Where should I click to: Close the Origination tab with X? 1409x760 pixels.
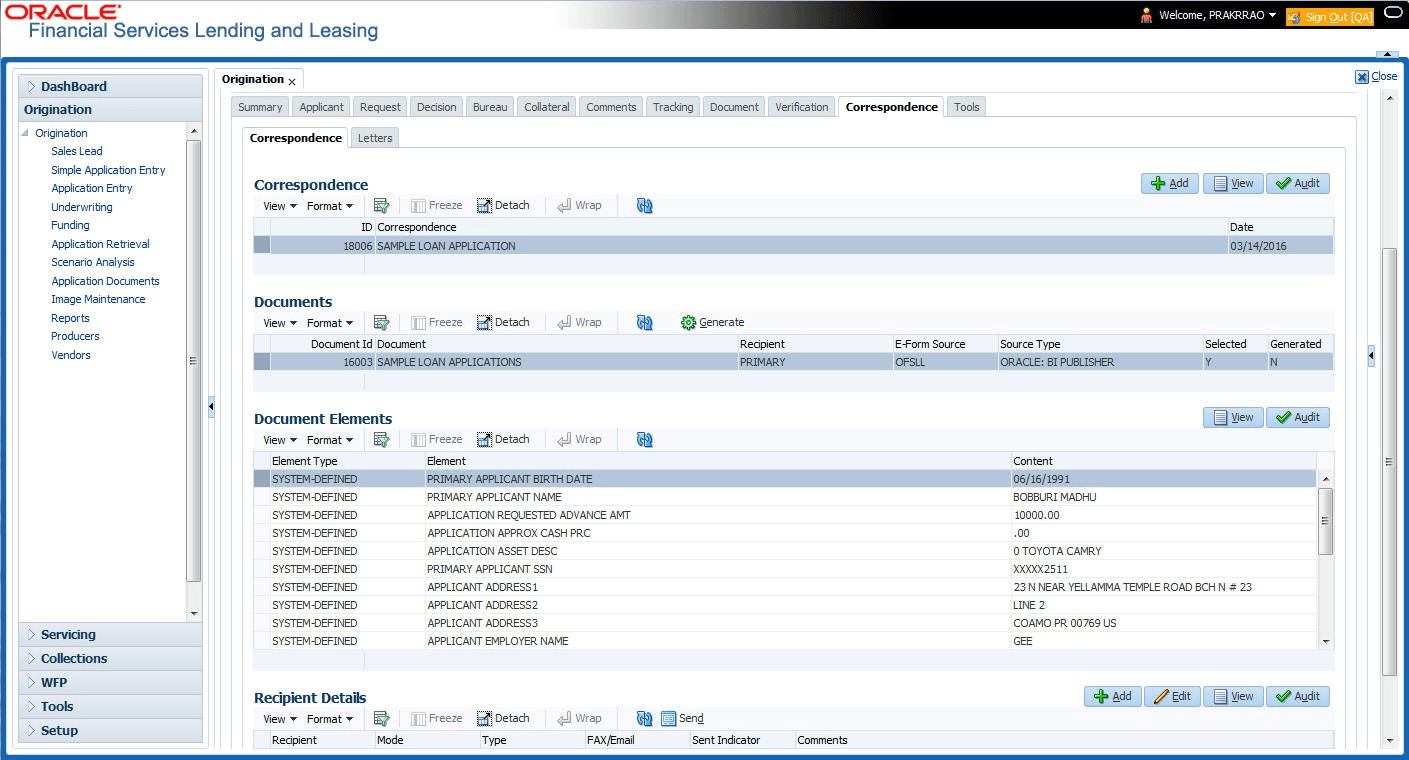(x=292, y=81)
